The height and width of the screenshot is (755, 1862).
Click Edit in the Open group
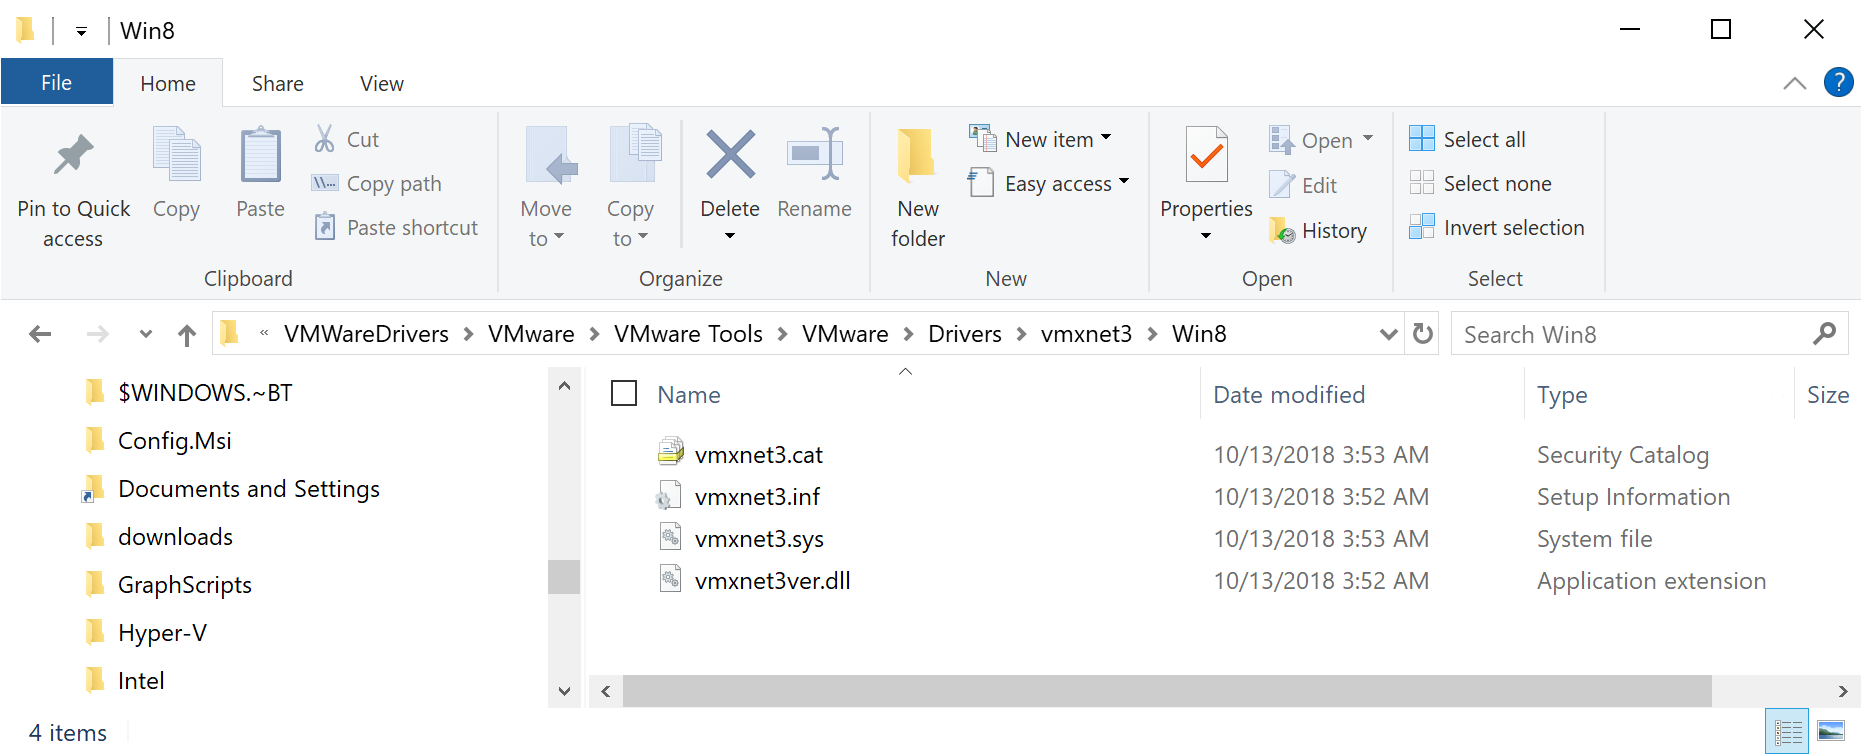(x=1303, y=185)
